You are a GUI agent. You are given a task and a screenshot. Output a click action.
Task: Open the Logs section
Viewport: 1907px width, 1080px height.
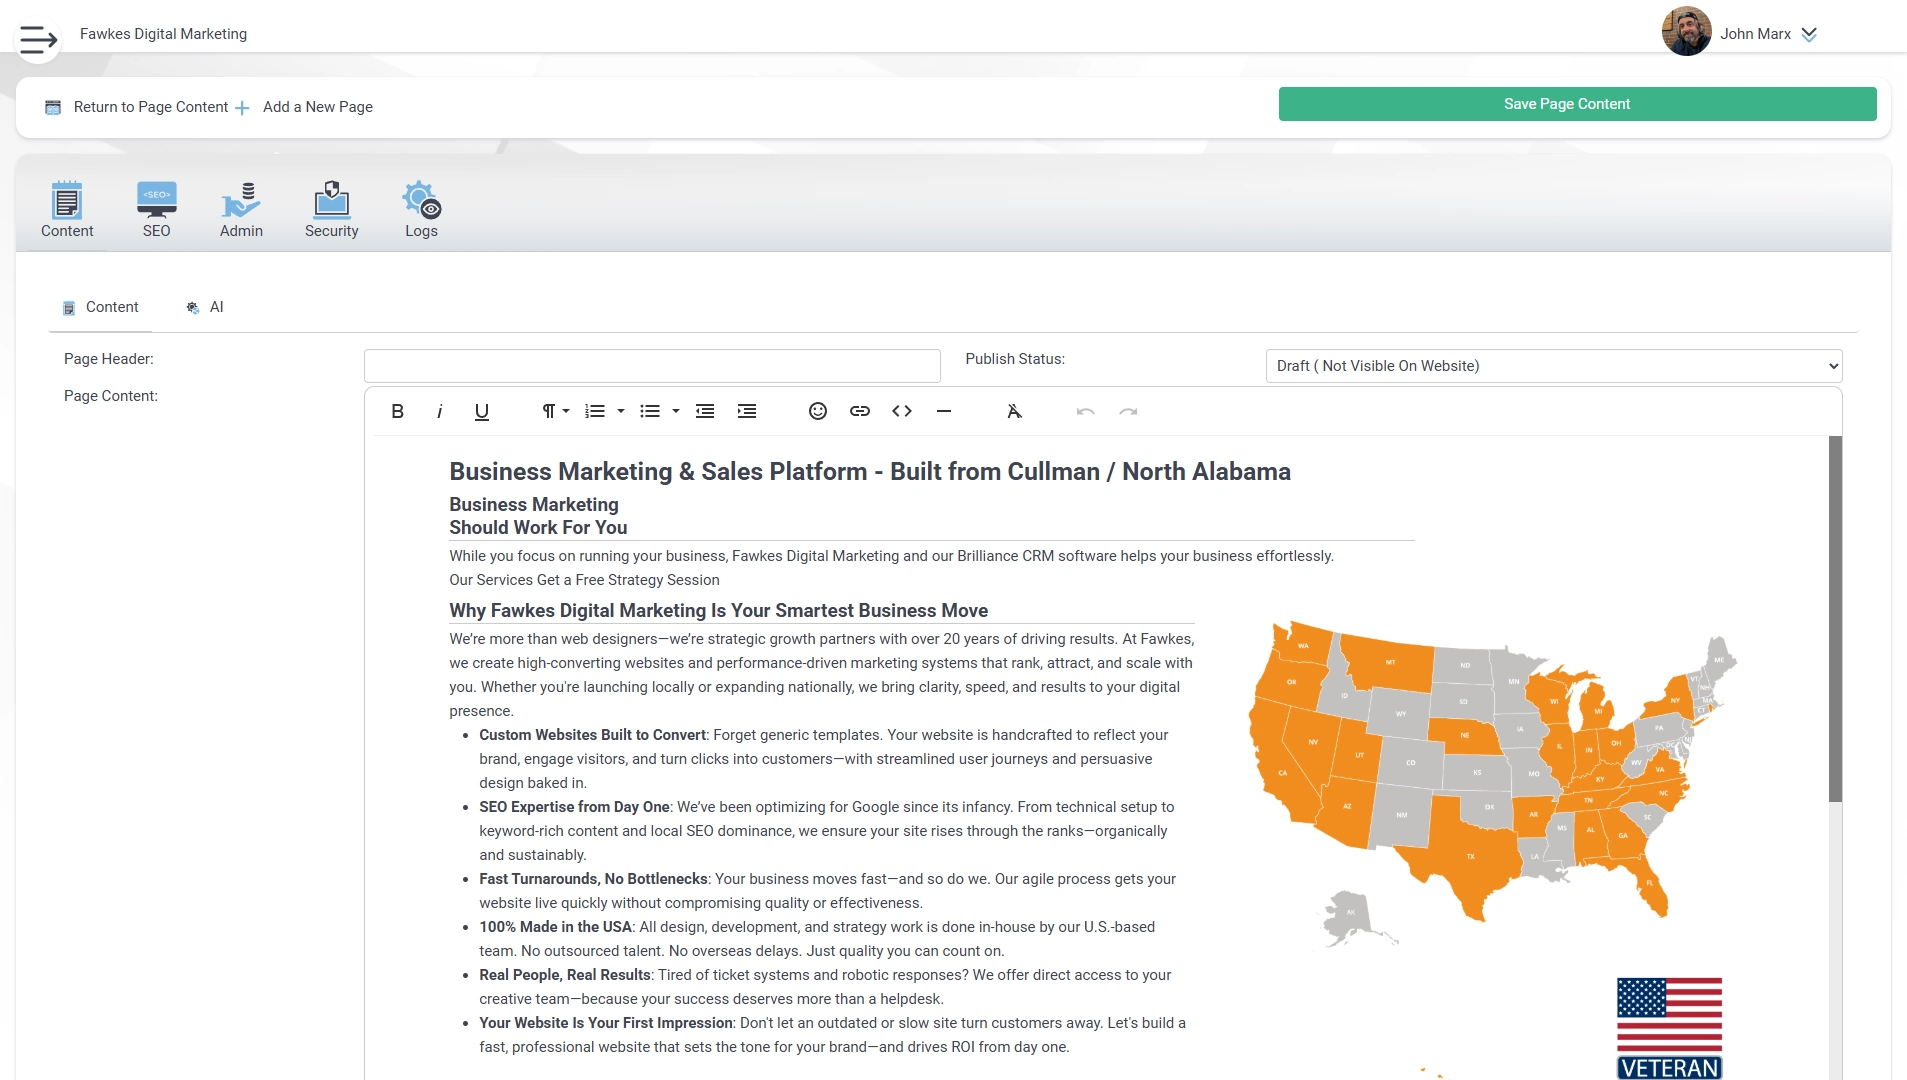(421, 209)
